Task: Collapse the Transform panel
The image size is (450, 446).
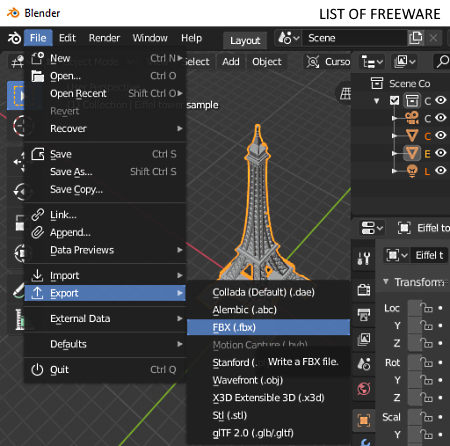Action: click(x=386, y=282)
